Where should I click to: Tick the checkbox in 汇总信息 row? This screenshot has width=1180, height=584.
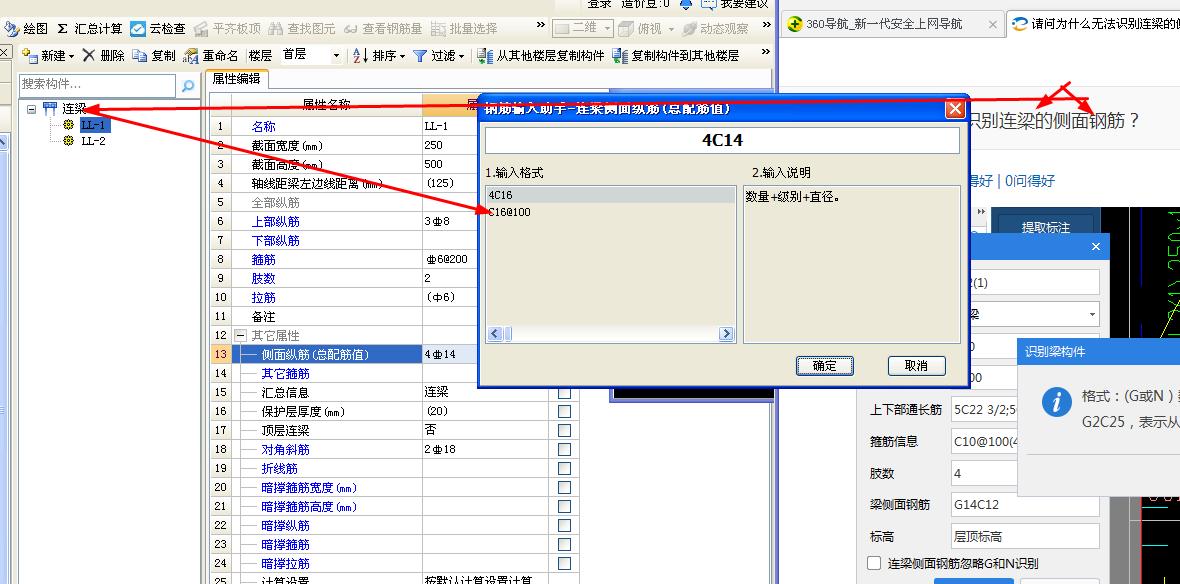pos(564,393)
